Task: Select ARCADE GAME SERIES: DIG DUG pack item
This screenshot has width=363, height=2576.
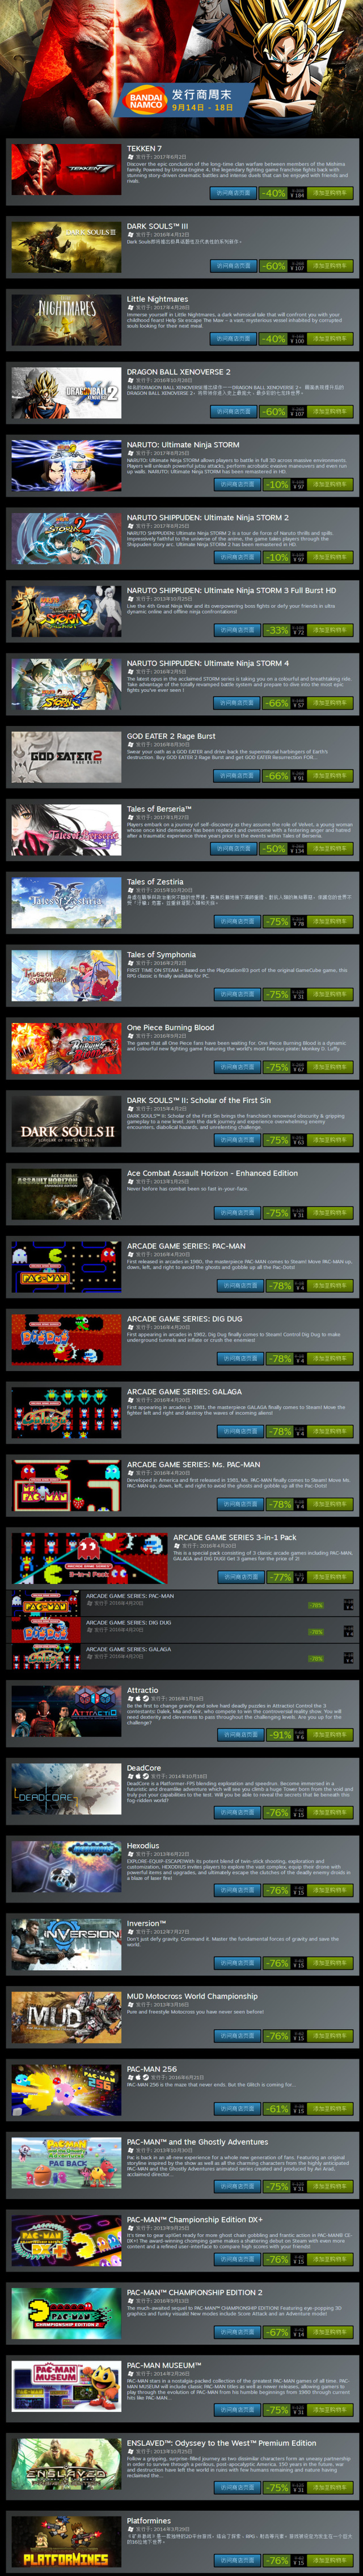Action: click(182, 1630)
